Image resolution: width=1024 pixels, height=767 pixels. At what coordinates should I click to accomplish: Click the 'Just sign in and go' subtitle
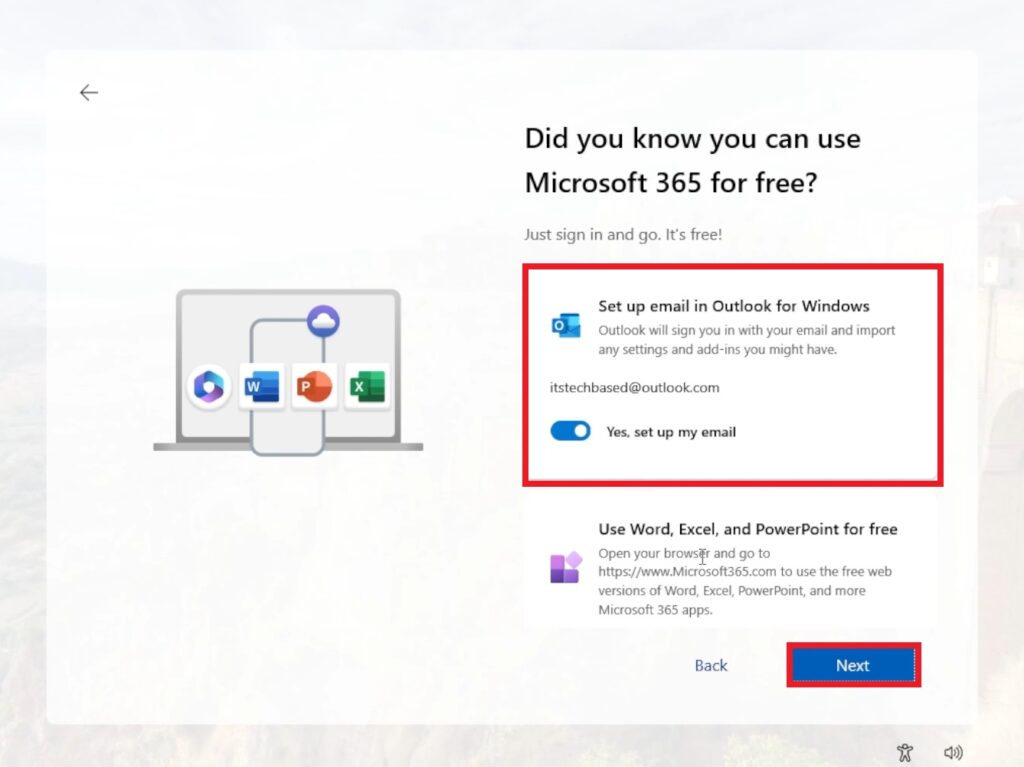(x=622, y=234)
